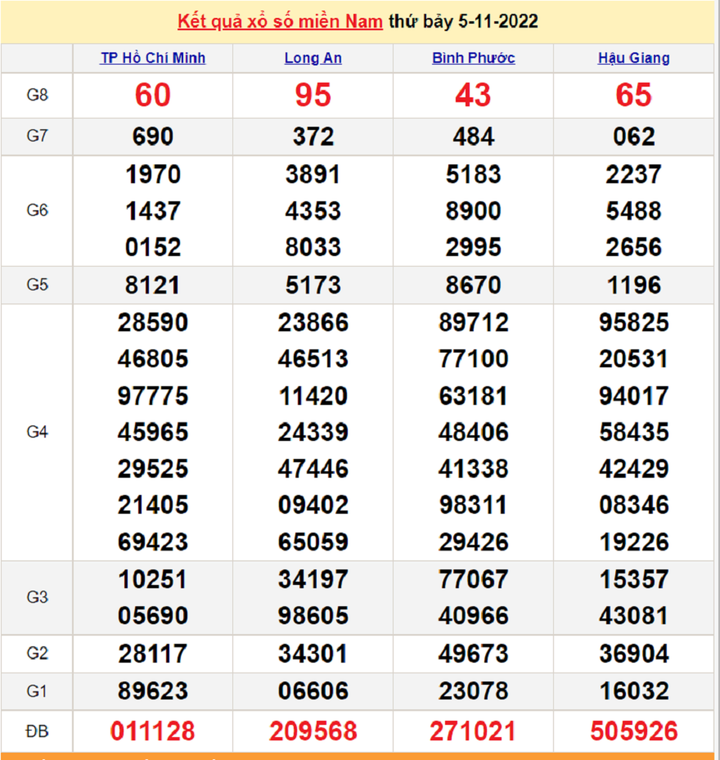Image resolution: width=720 pixels, height=760 pixels.
Task: Click the ĐB row label
Action: [x=37, y=731]
